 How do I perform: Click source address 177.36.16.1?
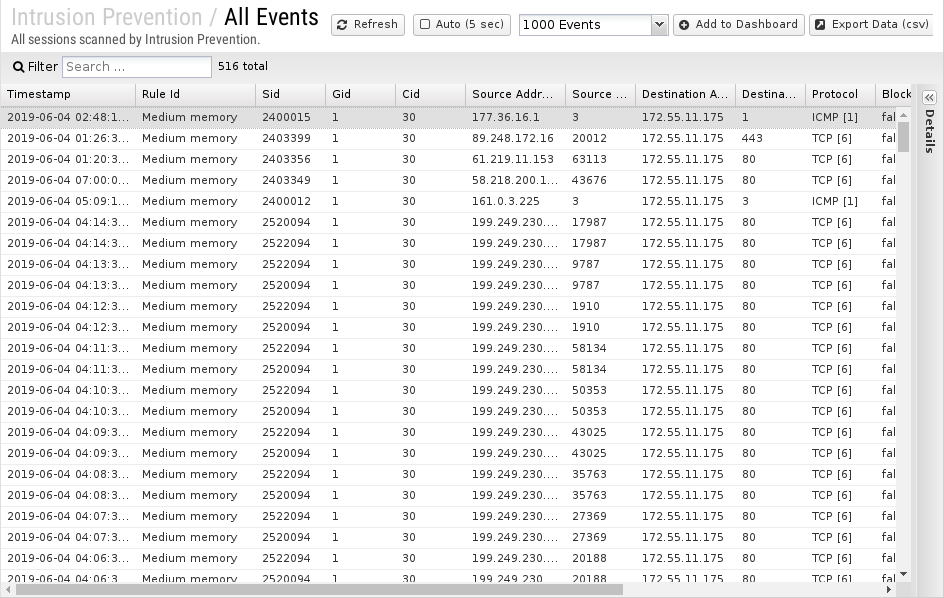pyautogui.click(x=506, y=117)
